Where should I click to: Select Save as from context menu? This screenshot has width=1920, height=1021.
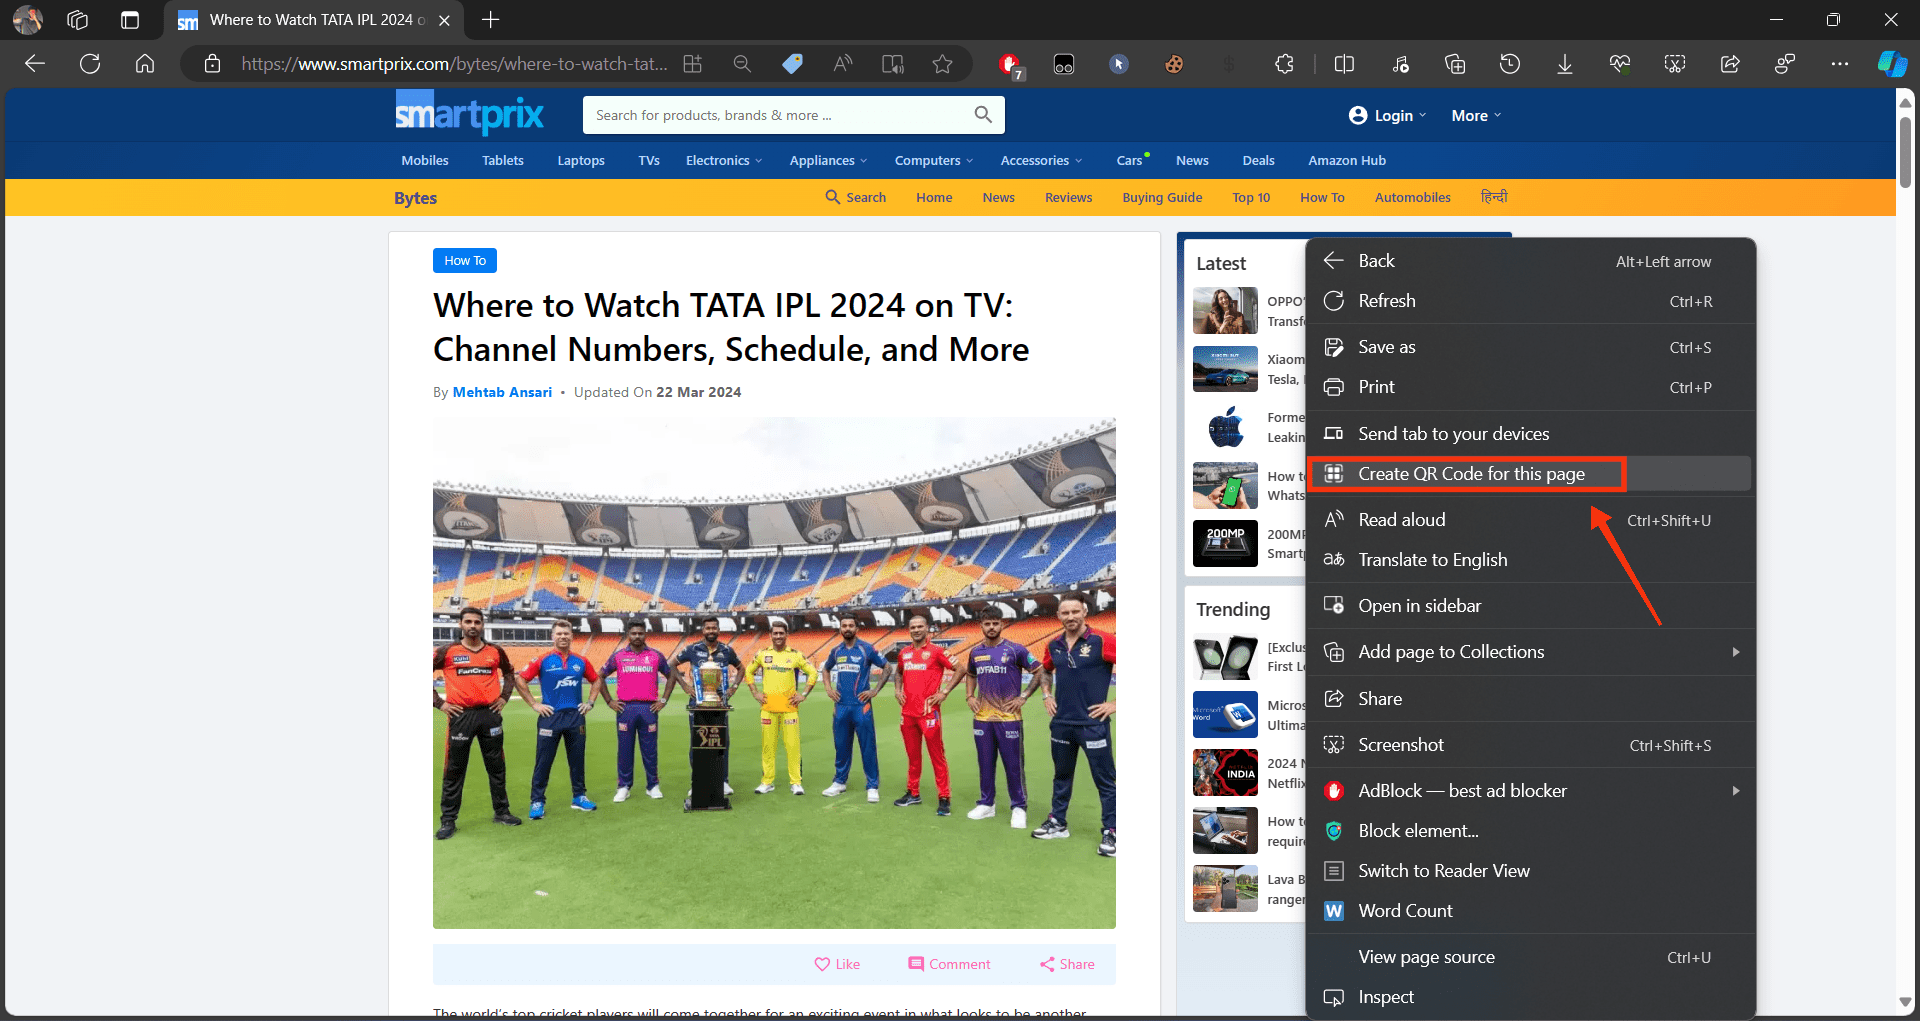pyautogui.click(x=1530, y=347)
